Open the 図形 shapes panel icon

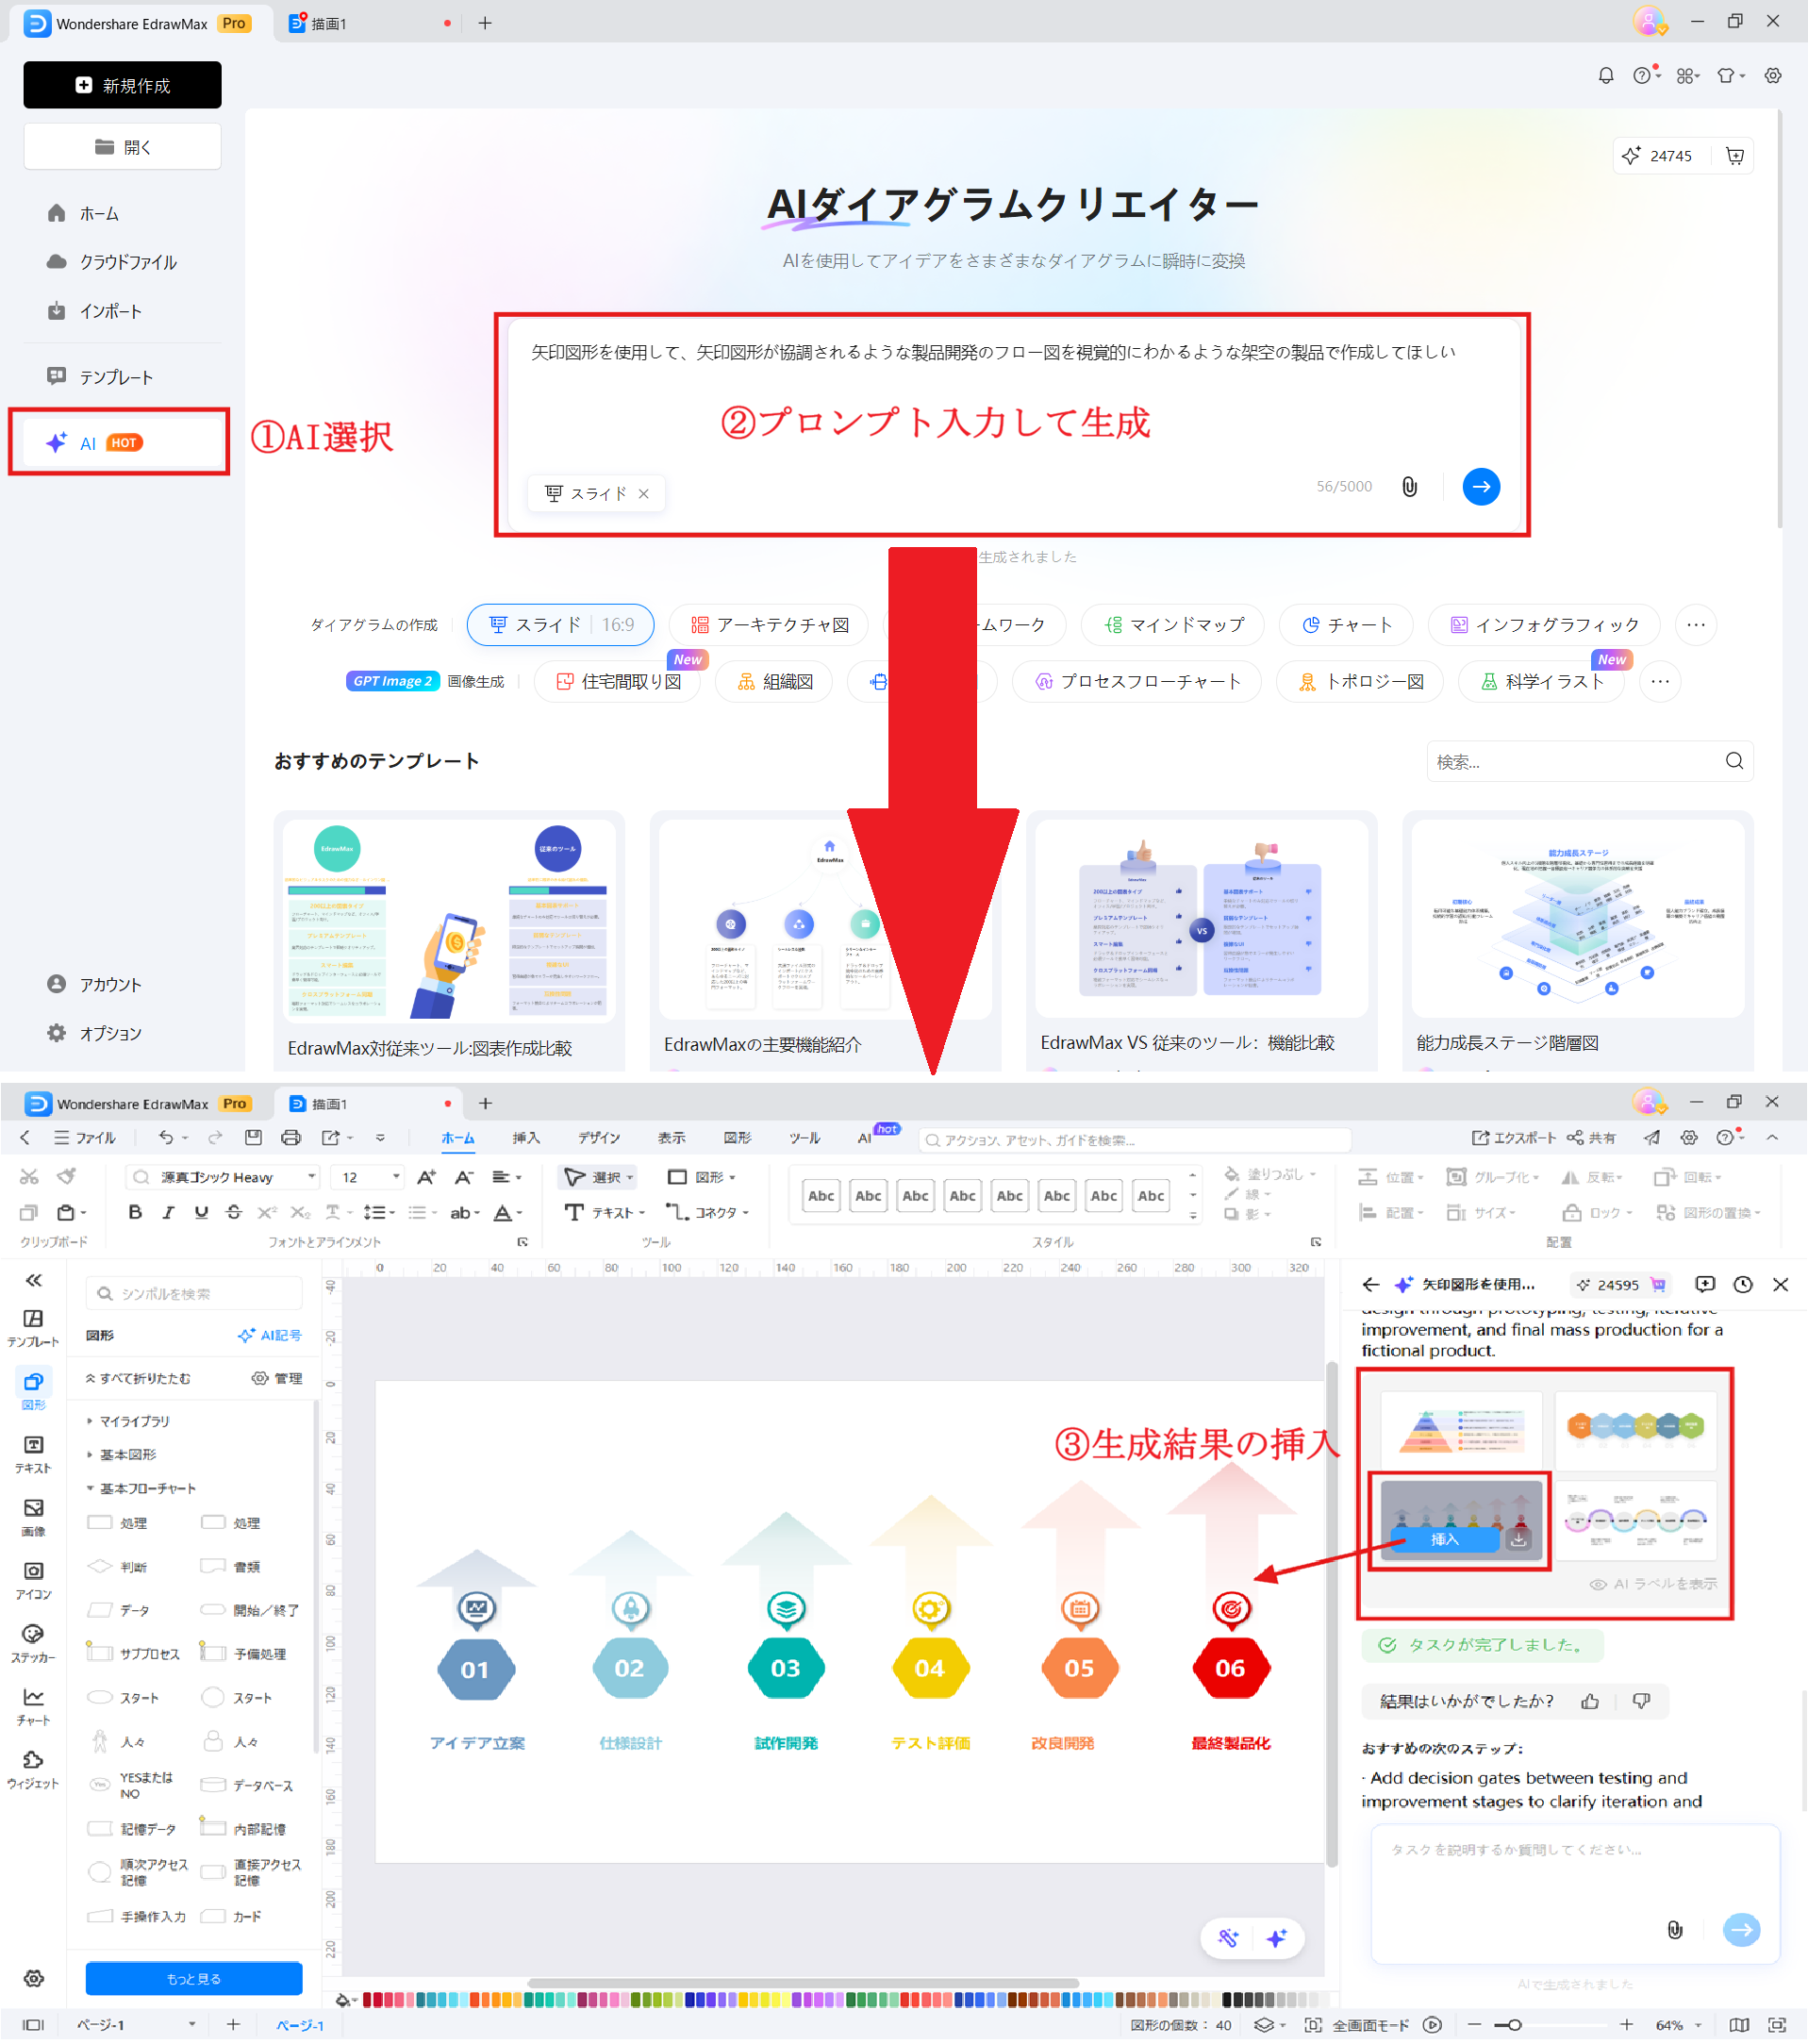pos(33,1391)
